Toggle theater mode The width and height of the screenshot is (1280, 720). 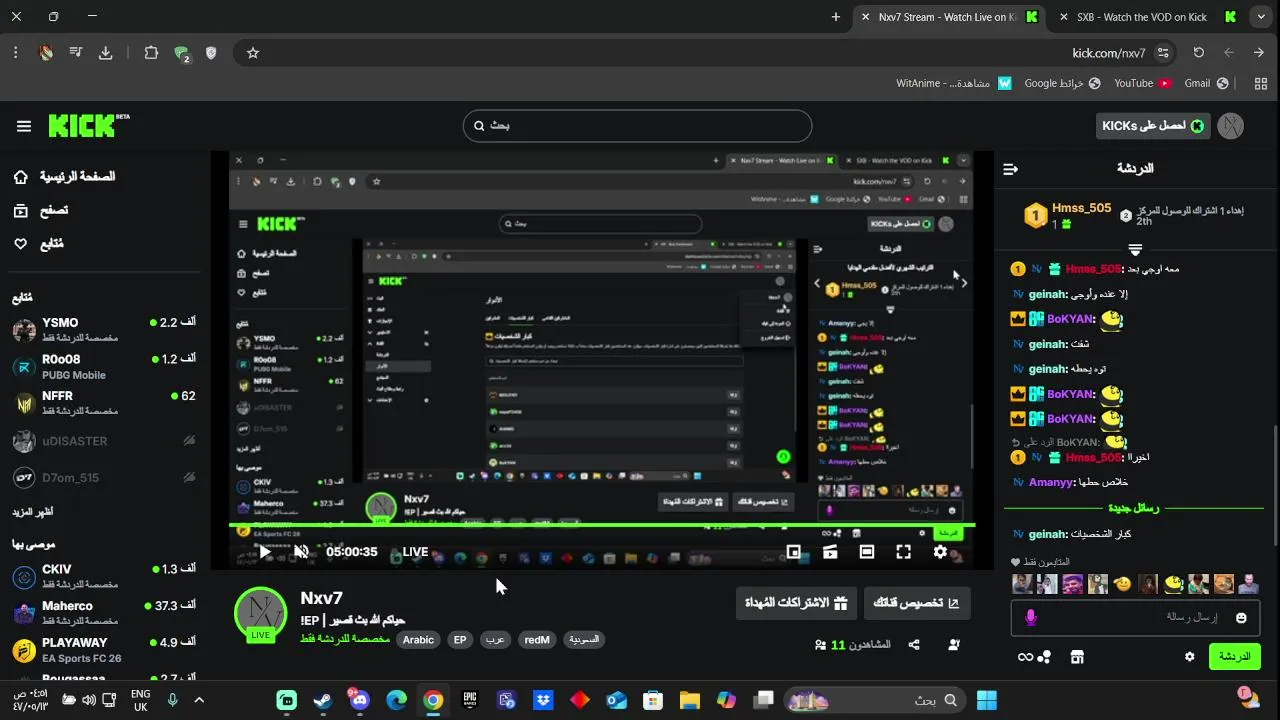pyautogui.click(x=867, y=552)
